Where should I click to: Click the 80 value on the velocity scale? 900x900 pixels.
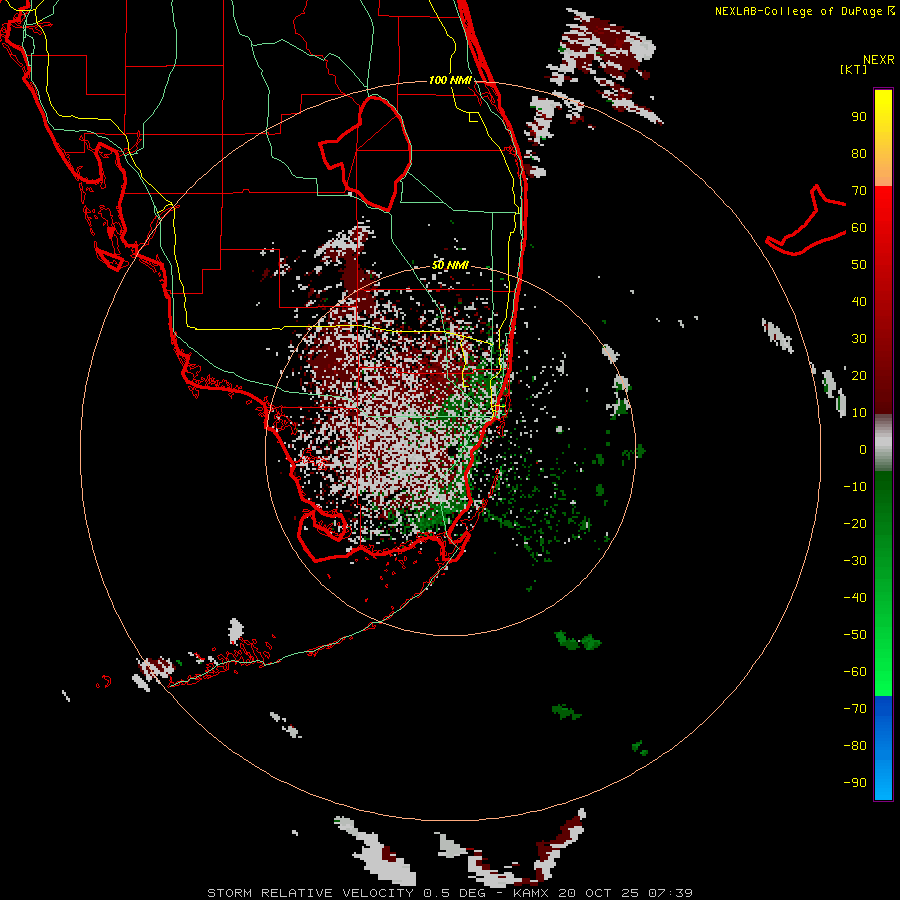click(x=859, y=153)
